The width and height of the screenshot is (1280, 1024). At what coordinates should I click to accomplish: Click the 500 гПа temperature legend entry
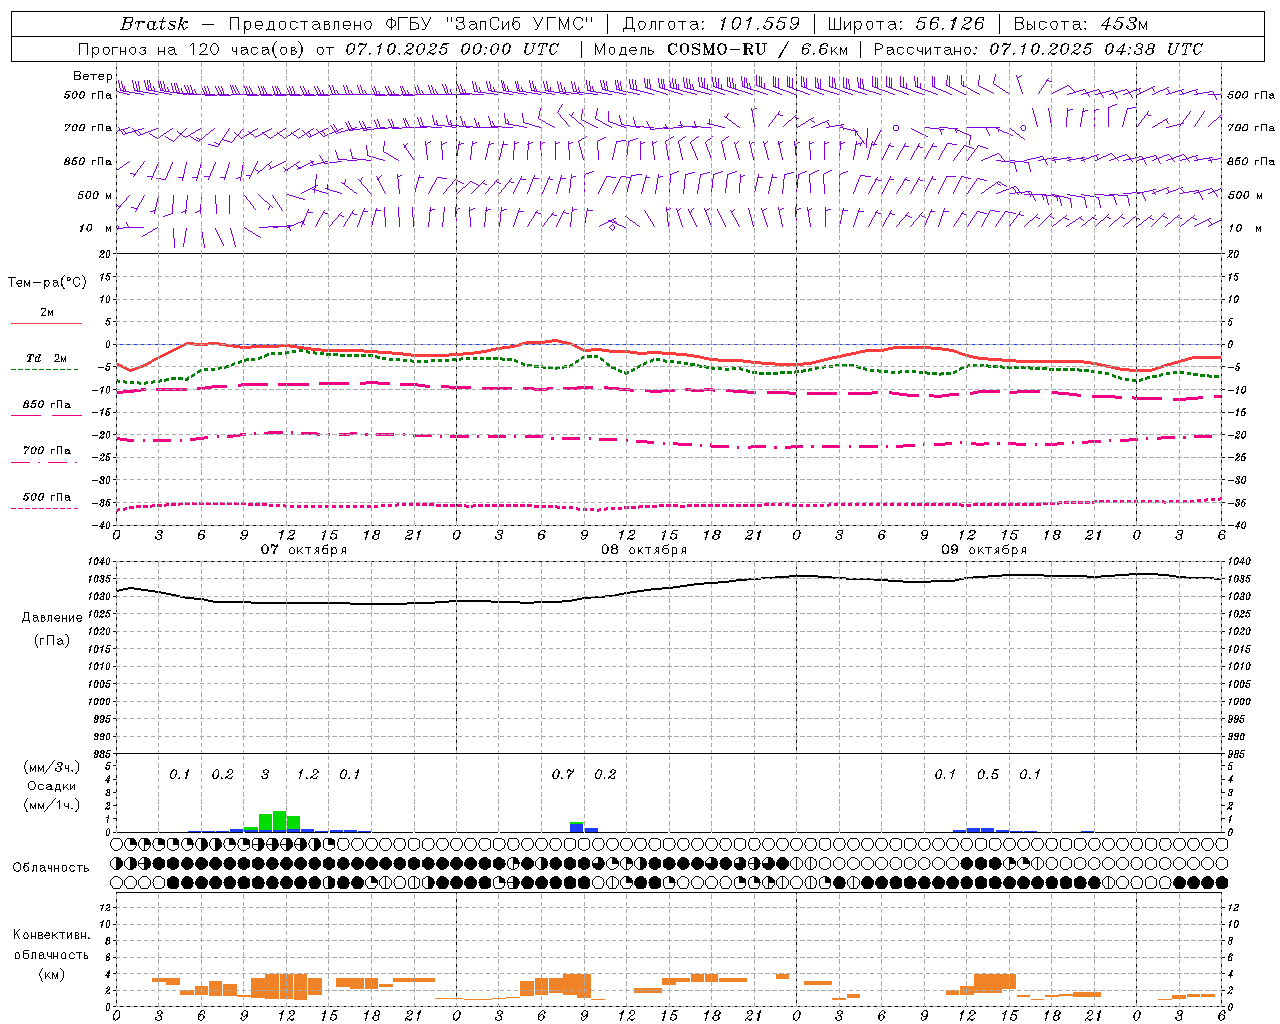coord(46,497)
